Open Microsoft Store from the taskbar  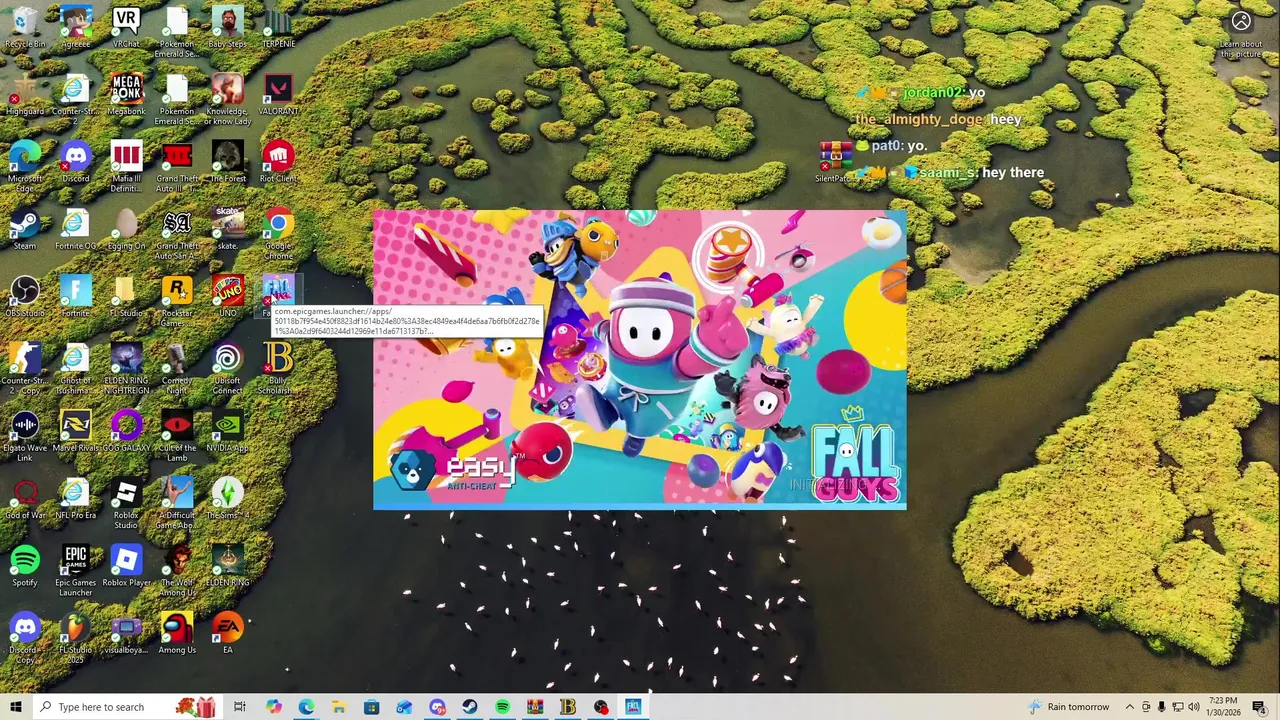coord(371,707)
